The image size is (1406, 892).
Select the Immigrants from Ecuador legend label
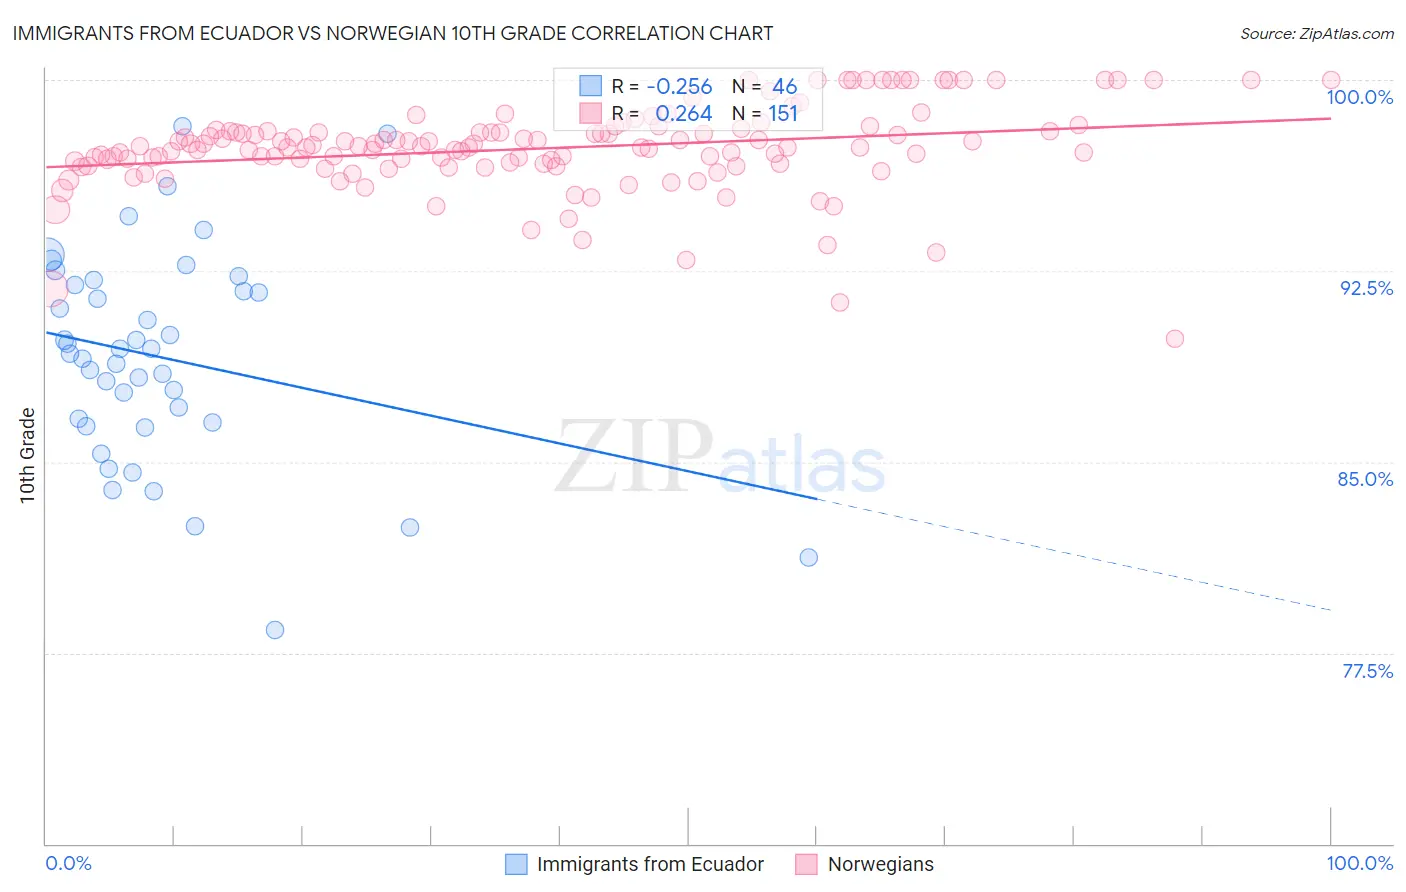(x=650, y=864)
